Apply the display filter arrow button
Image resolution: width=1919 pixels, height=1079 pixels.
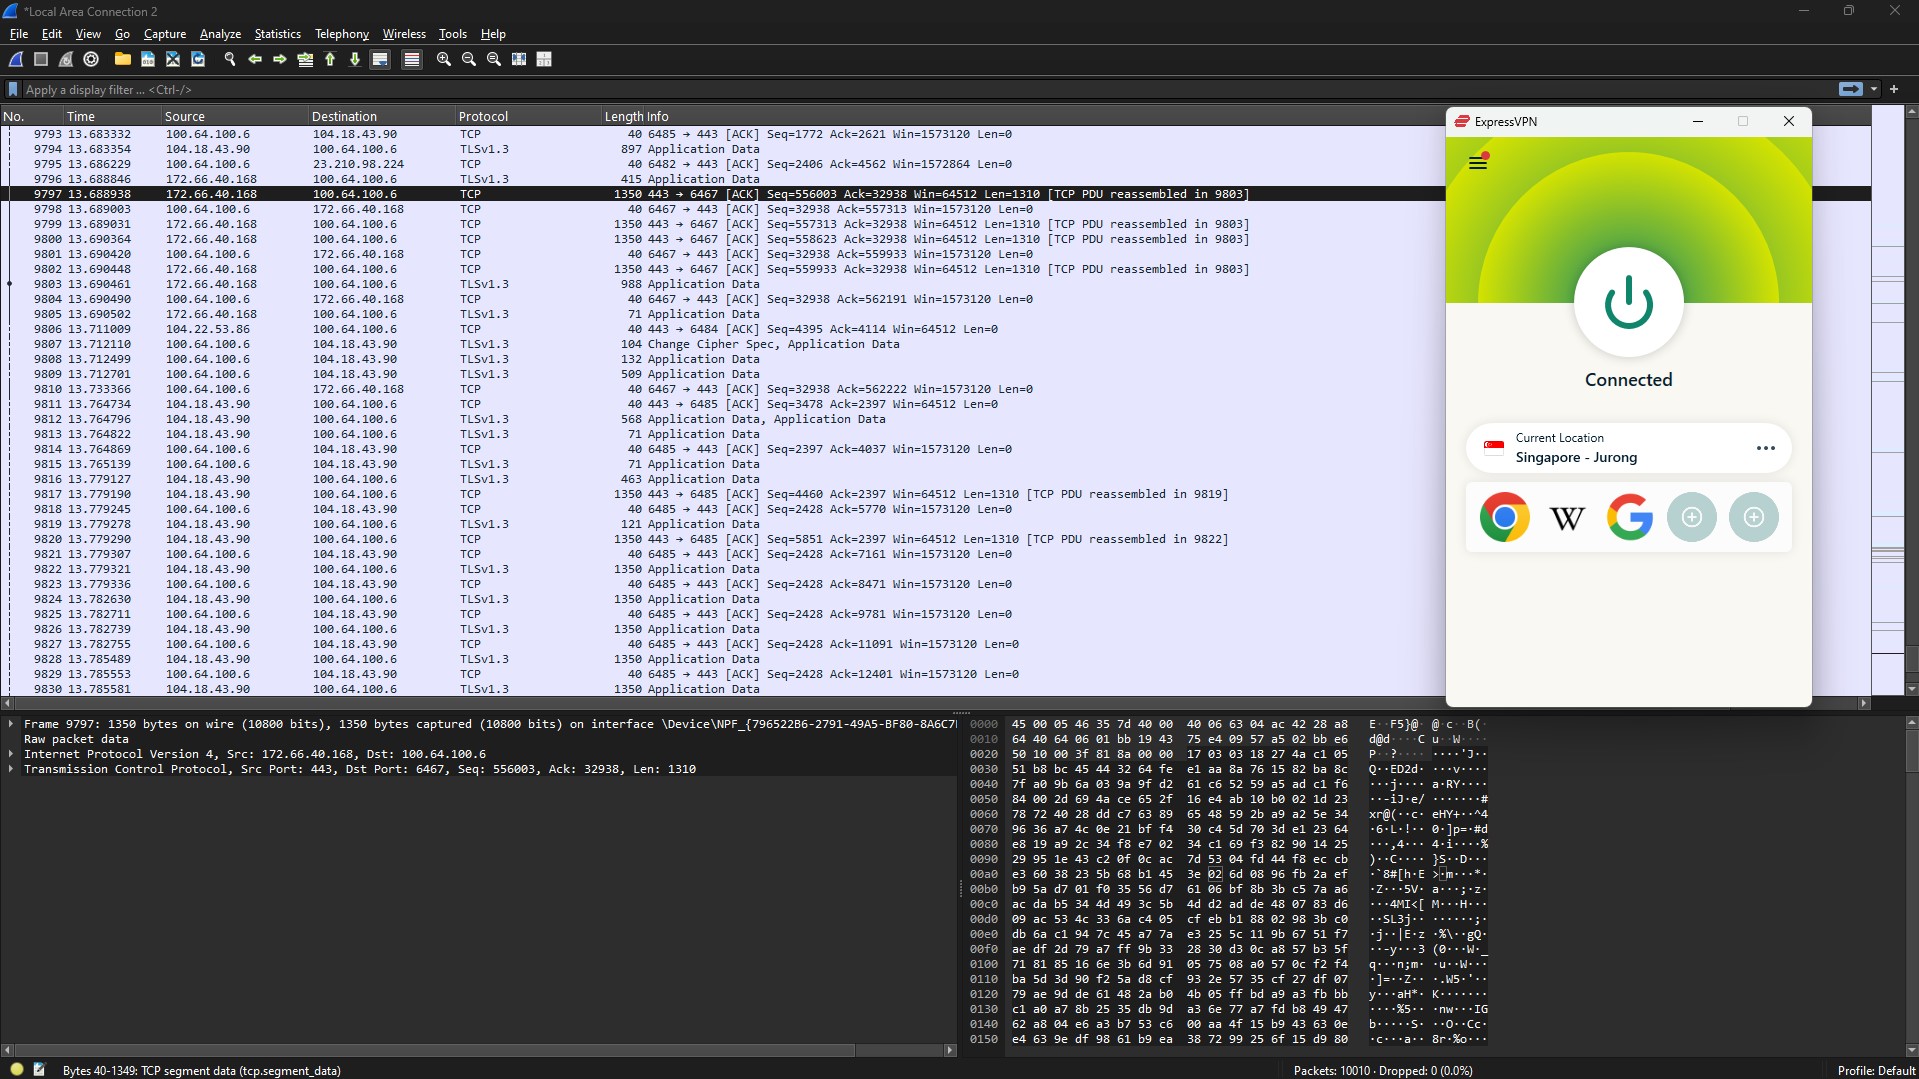1851,89
